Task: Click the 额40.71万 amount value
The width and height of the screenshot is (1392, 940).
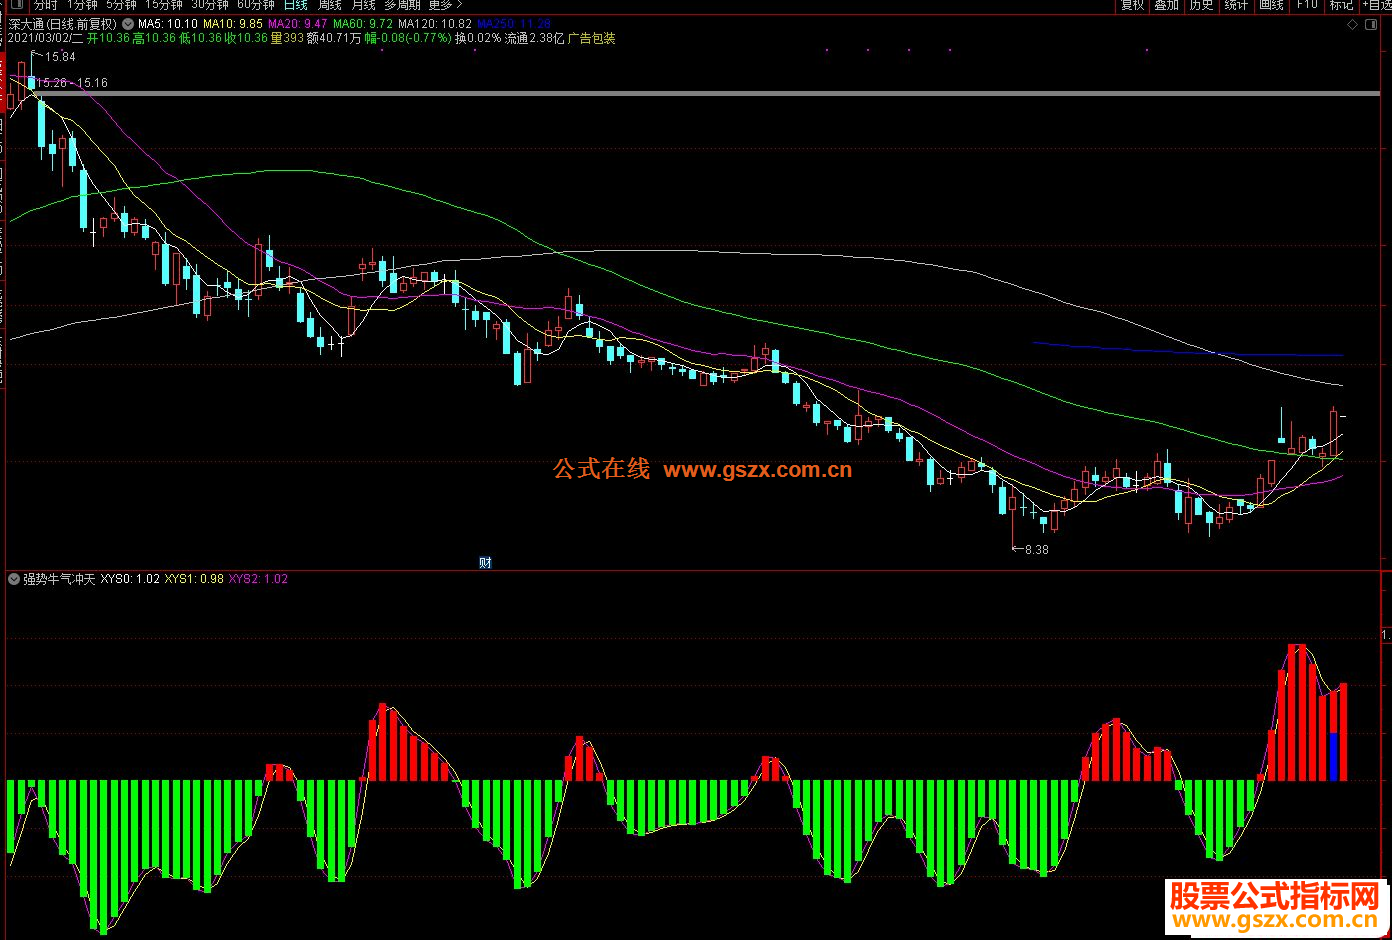Action: [x=334, y=38]
